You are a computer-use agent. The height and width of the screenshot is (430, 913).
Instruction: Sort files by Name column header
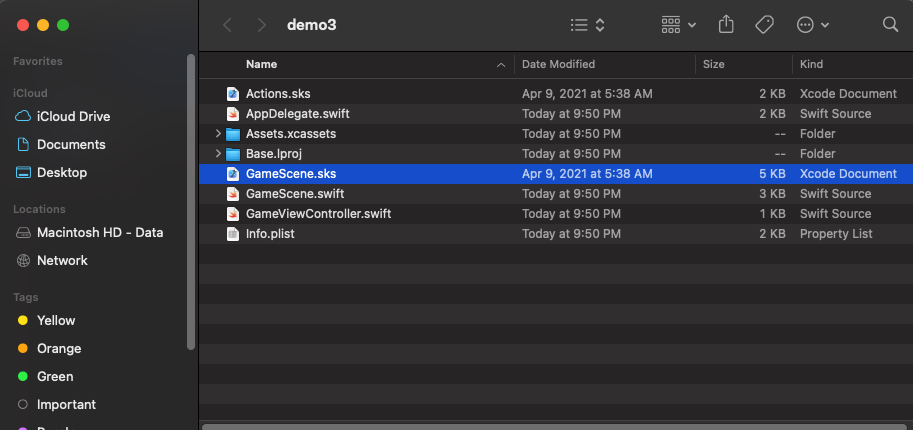coord(262,64)
